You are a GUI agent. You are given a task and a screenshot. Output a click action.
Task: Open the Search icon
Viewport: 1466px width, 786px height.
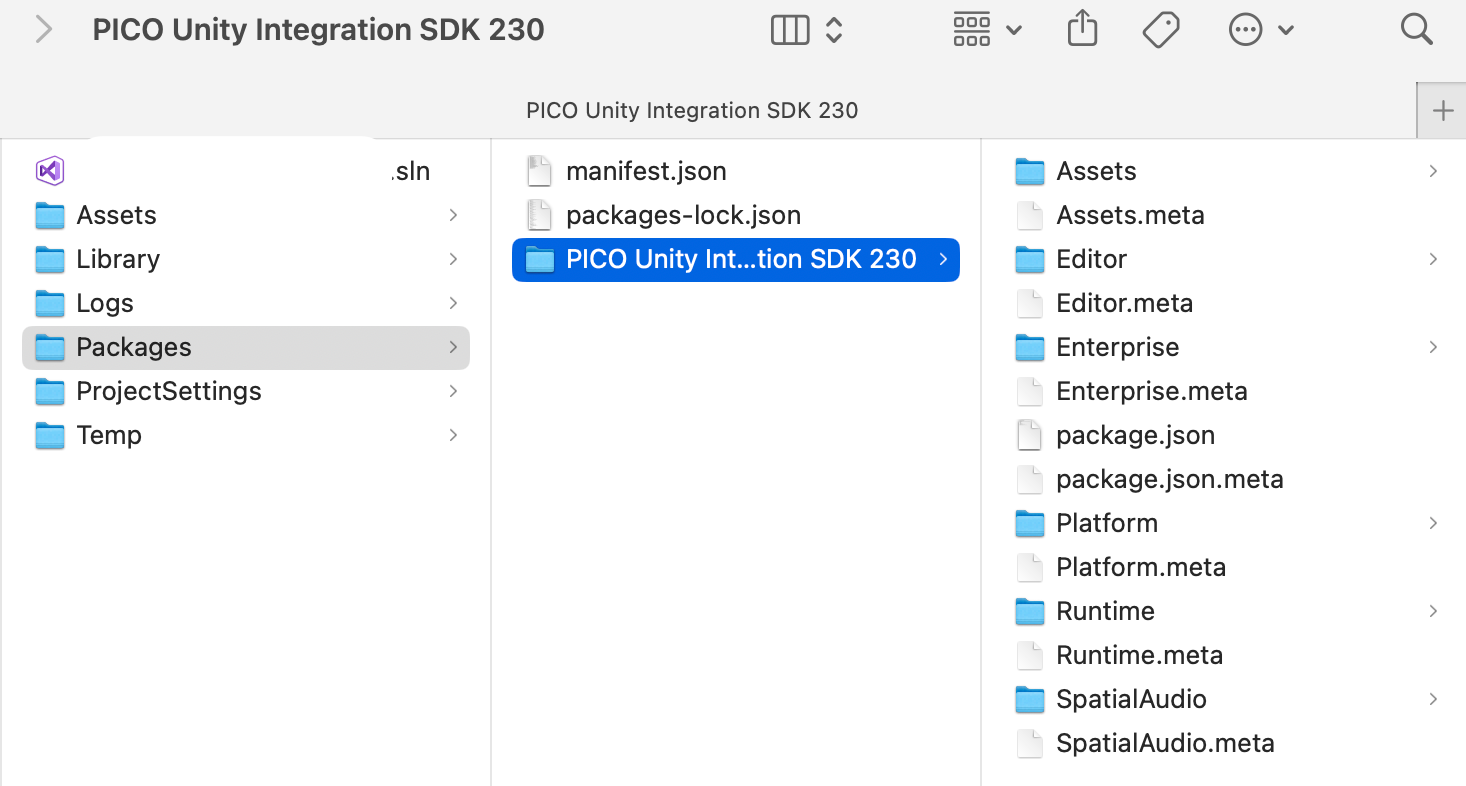pos(1417,29)
